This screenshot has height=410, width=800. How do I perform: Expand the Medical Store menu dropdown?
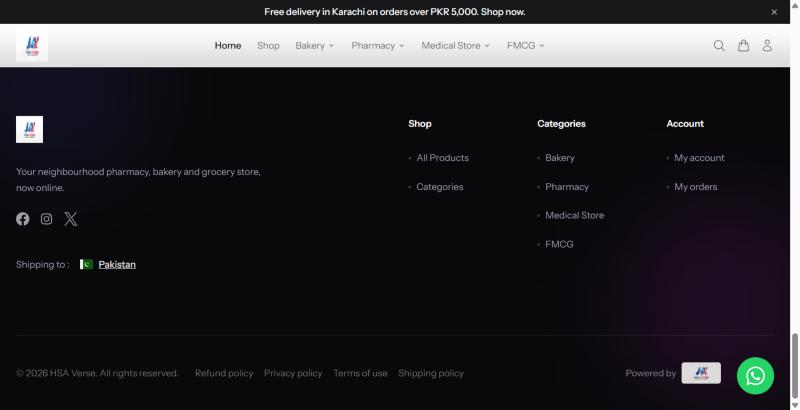[455, 45]
